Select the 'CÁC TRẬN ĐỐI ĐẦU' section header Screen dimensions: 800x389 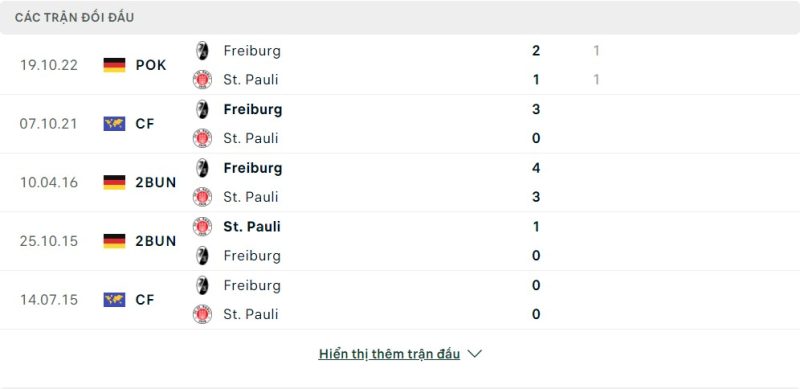(74, 17)
